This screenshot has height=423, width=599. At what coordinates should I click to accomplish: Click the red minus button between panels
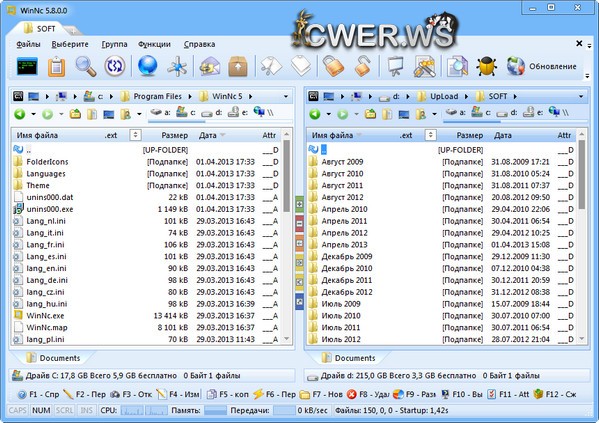pyautogui.click(x=300, y=224)
